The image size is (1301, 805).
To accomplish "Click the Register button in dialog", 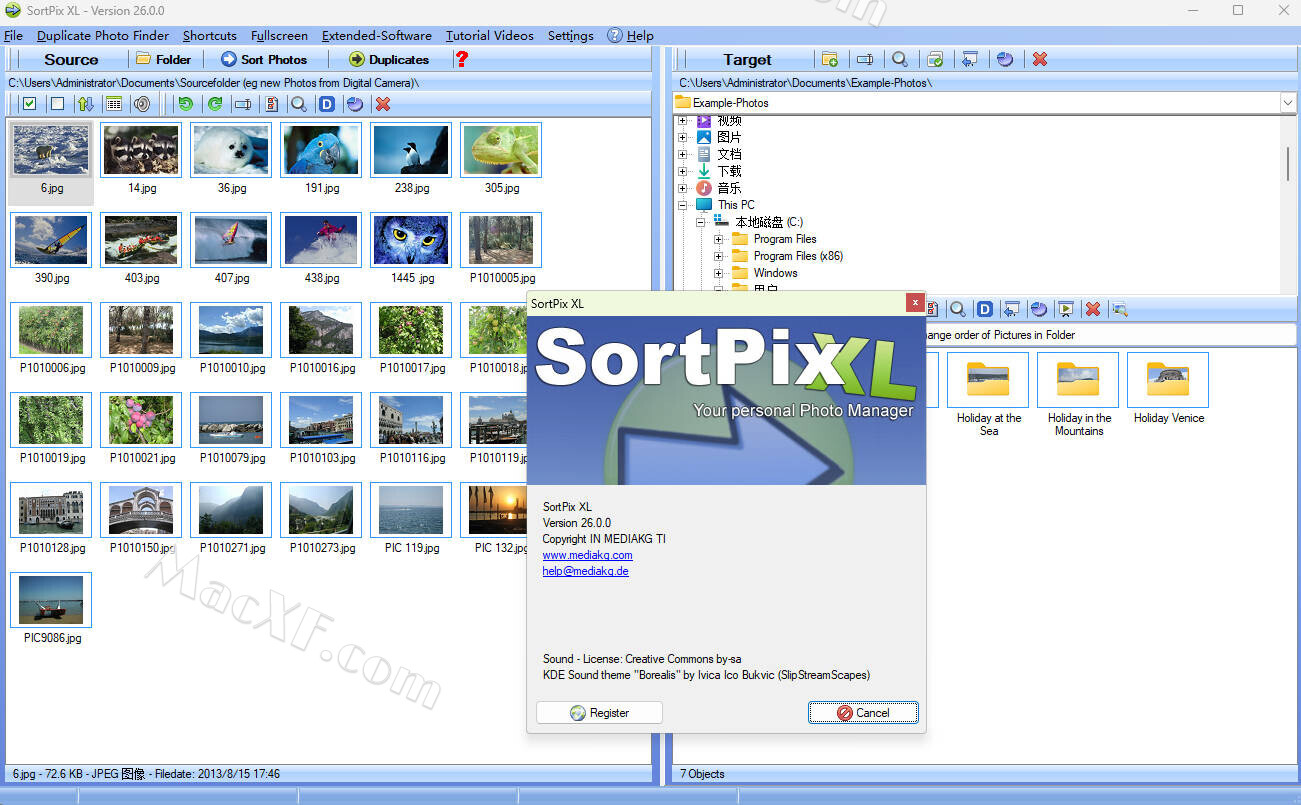I will [x=599, y=713].
